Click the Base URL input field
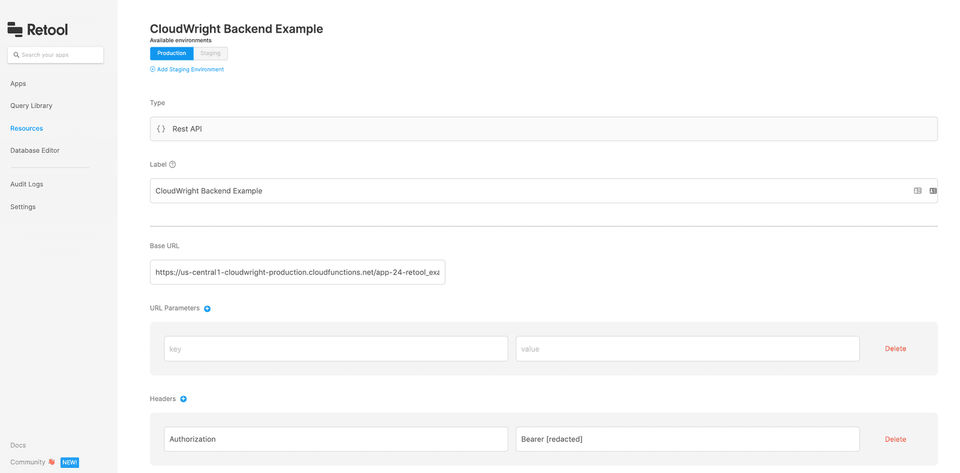Viewport: 960px width, 473px height. (297, 272)
